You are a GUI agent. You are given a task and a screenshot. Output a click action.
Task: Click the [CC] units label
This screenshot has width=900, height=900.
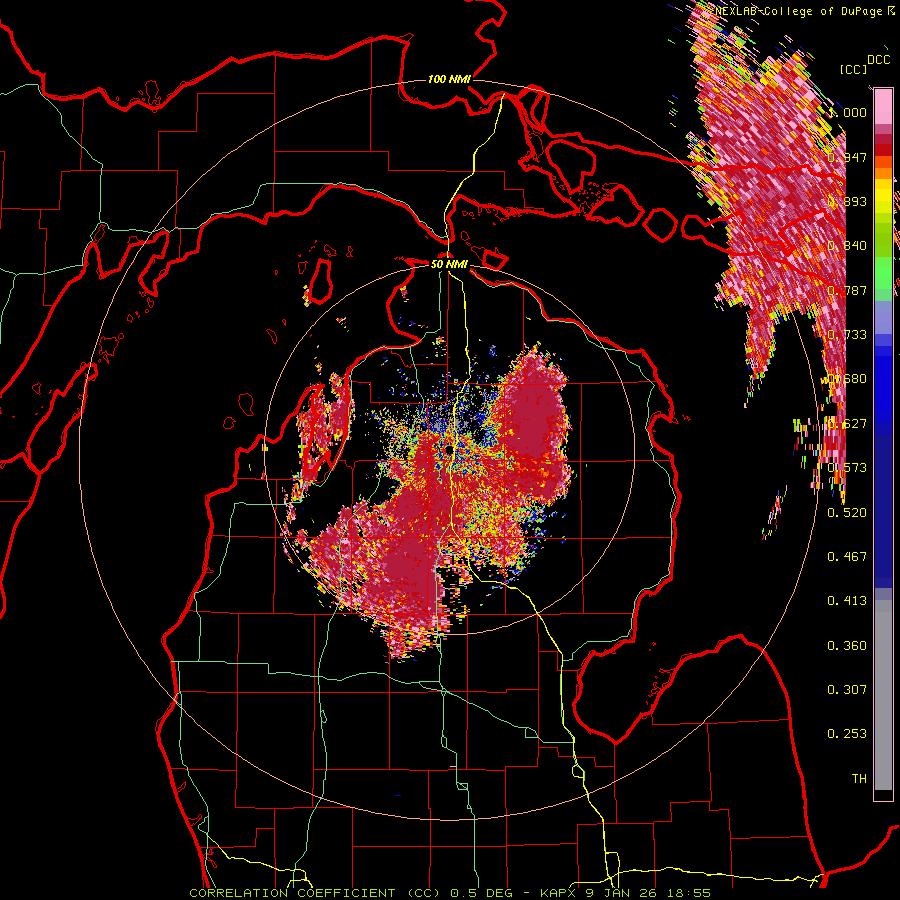853,69
